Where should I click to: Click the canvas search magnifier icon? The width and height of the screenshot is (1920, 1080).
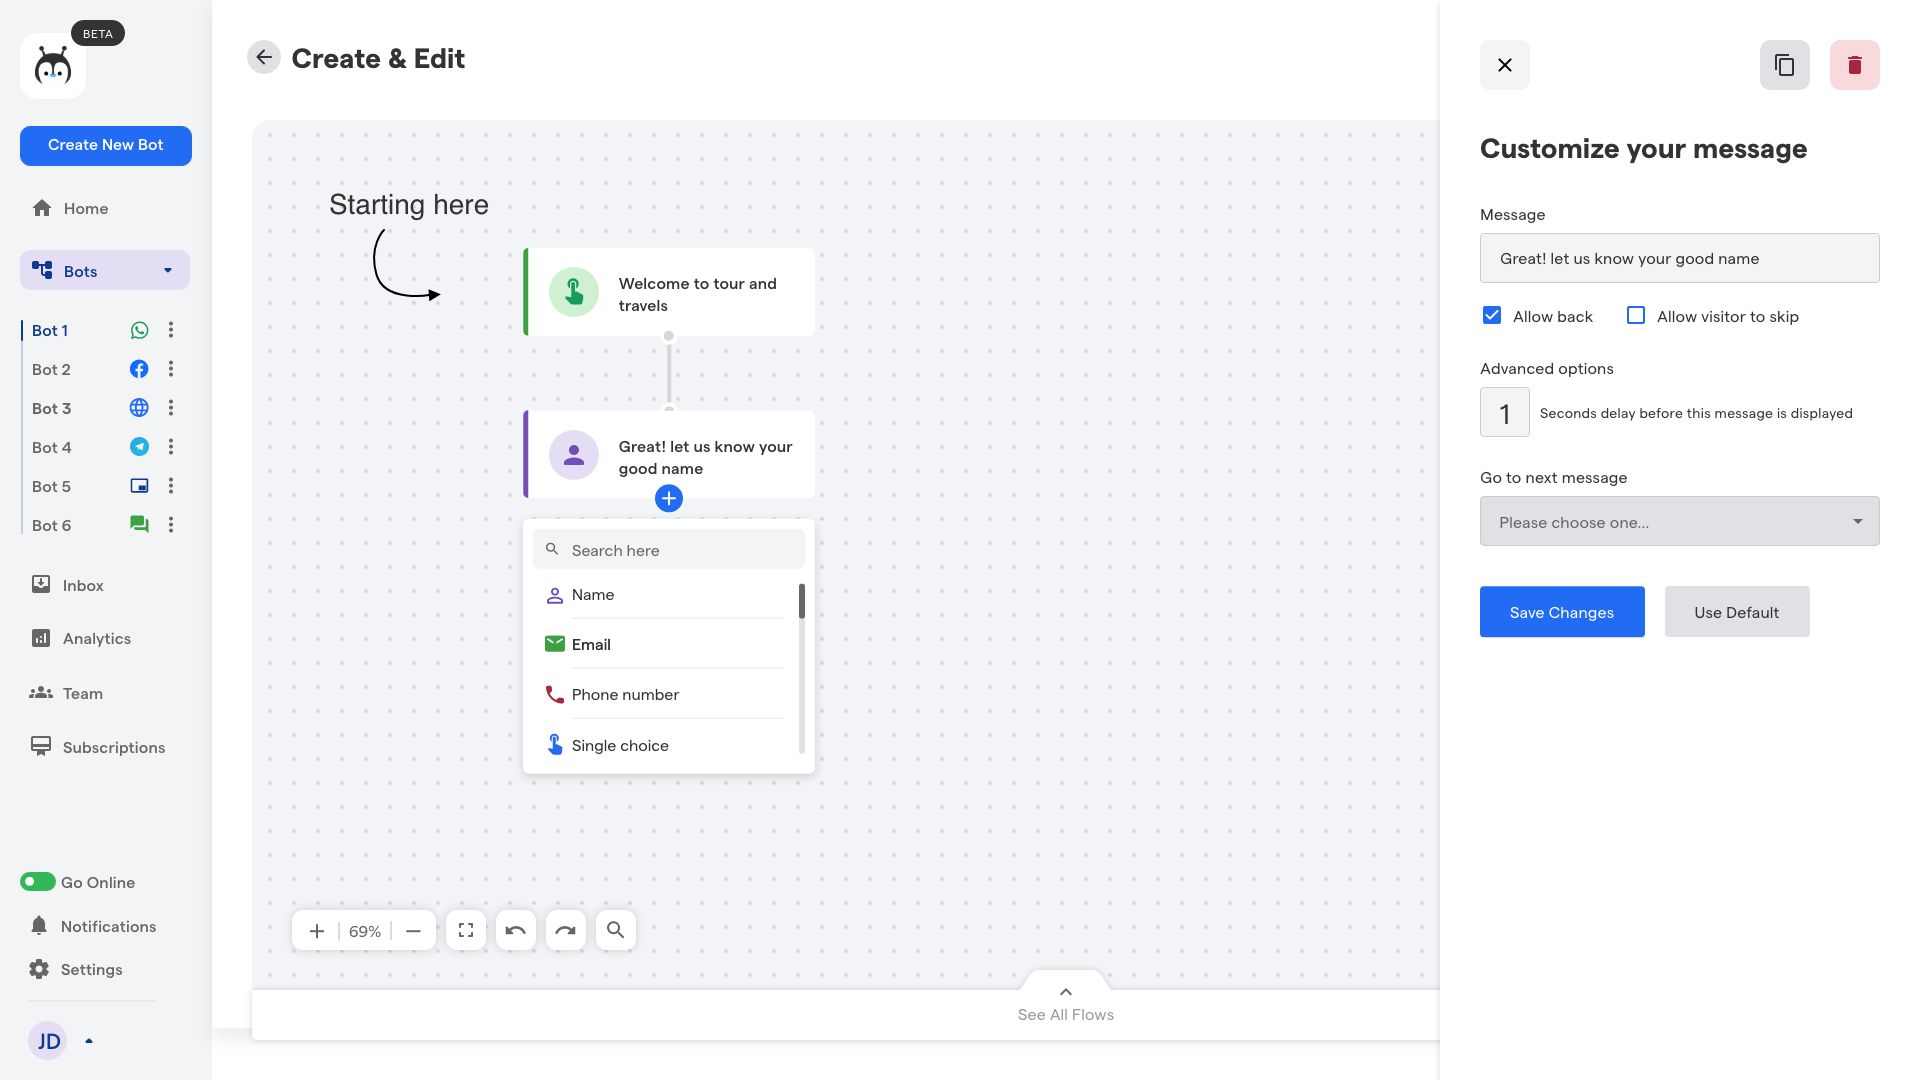[x=616, y=930]
